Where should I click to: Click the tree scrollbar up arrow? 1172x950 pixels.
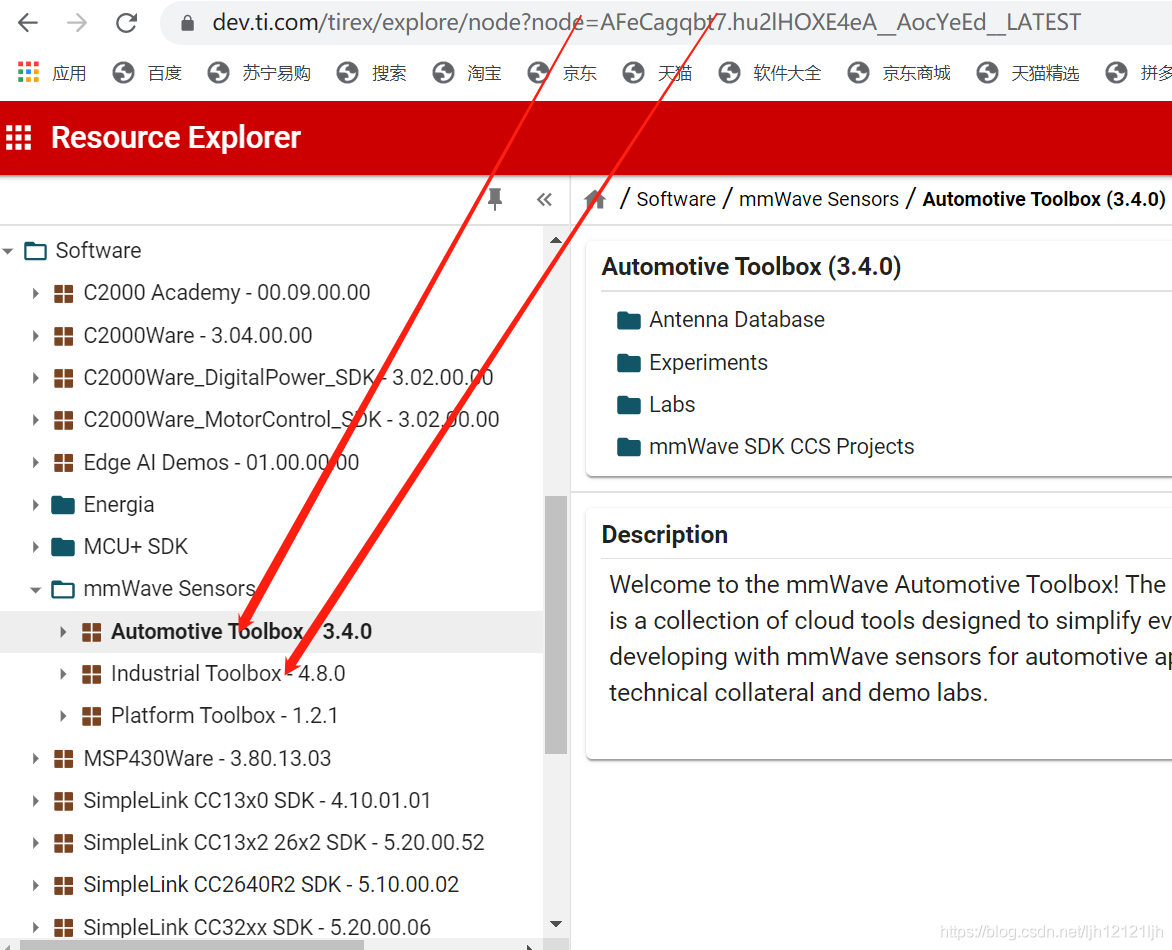tap(555, 240)
